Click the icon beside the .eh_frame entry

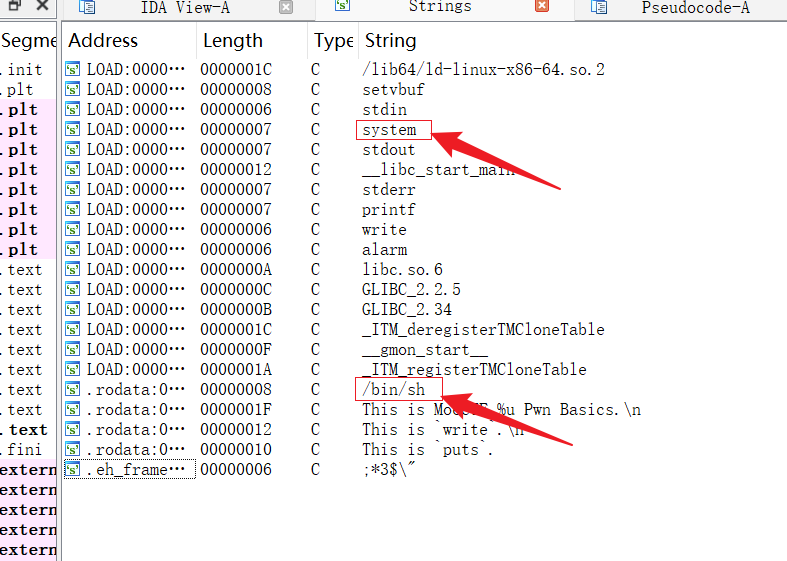pyautogui.click(x=72, y=470)
